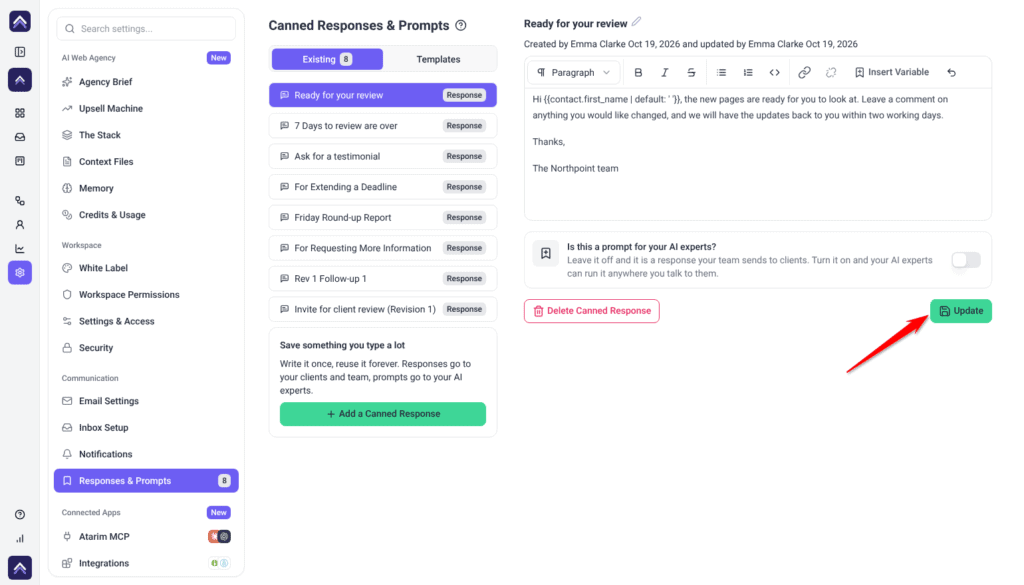Click Delete Canned Response
Screen dimensions: 1024x585
point(592,311)
